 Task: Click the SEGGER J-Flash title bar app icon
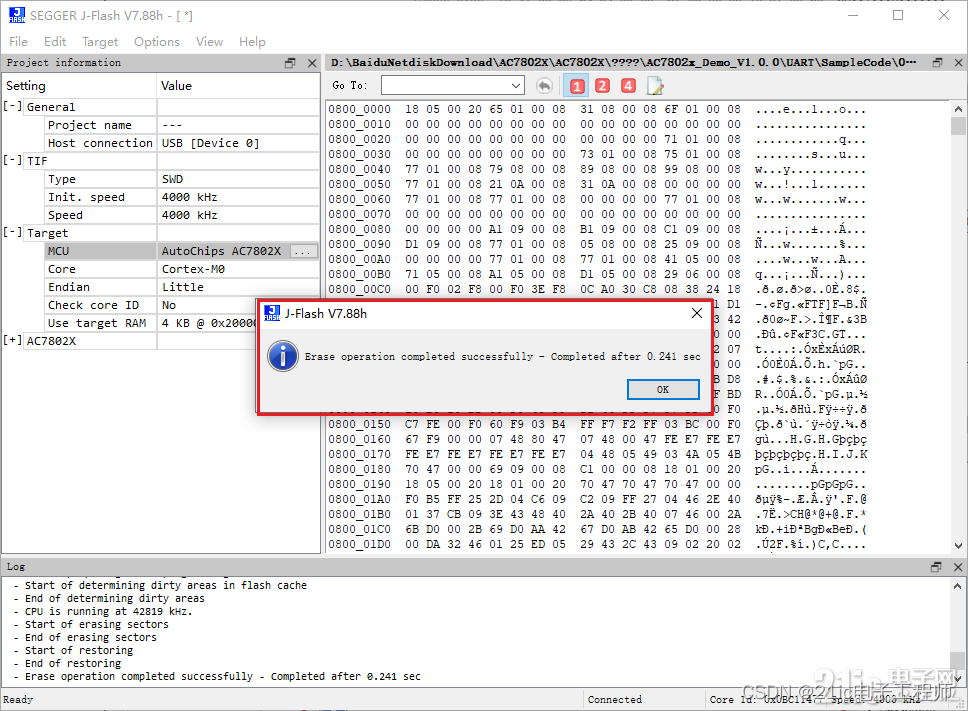pos(17,15)
